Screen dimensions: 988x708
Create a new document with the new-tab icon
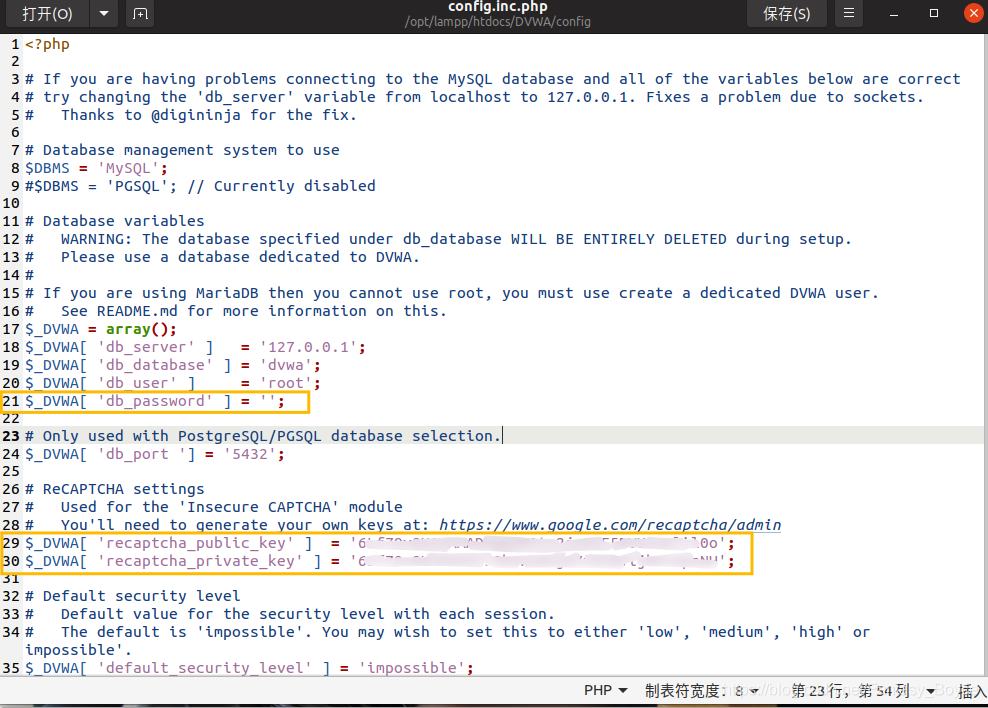click(141, 14)
